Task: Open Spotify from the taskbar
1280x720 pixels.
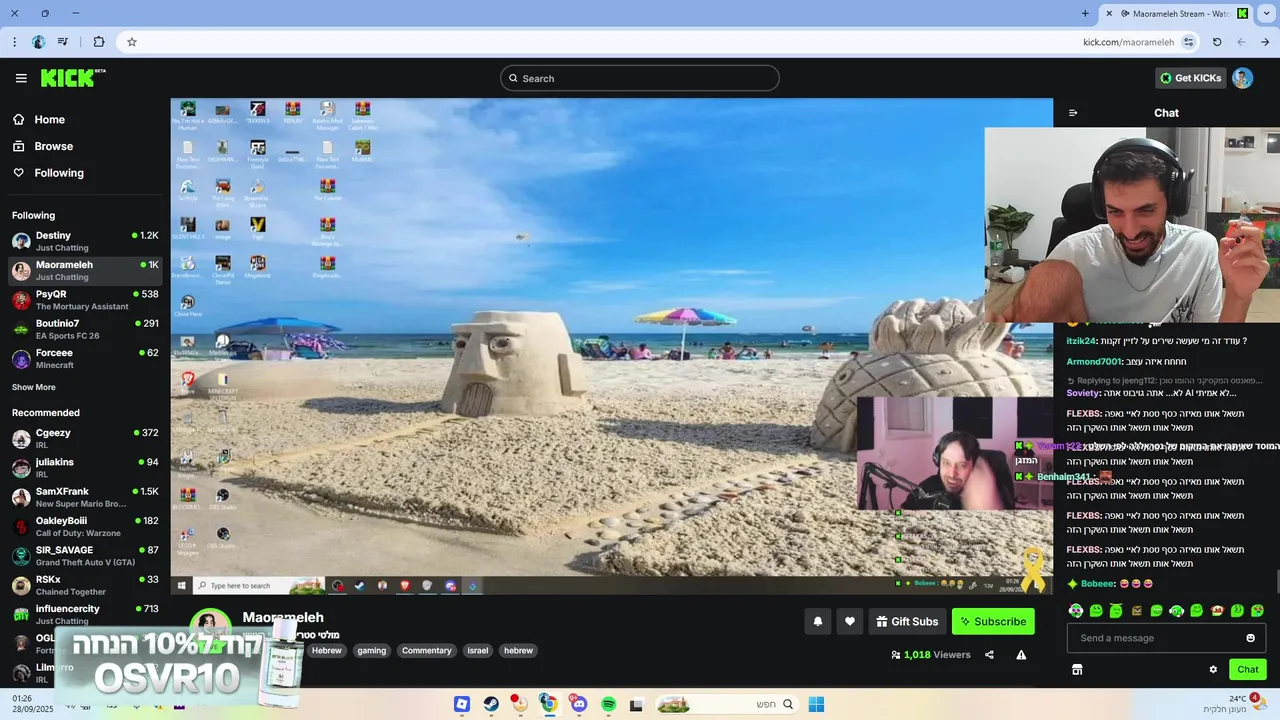Action: 608,704
